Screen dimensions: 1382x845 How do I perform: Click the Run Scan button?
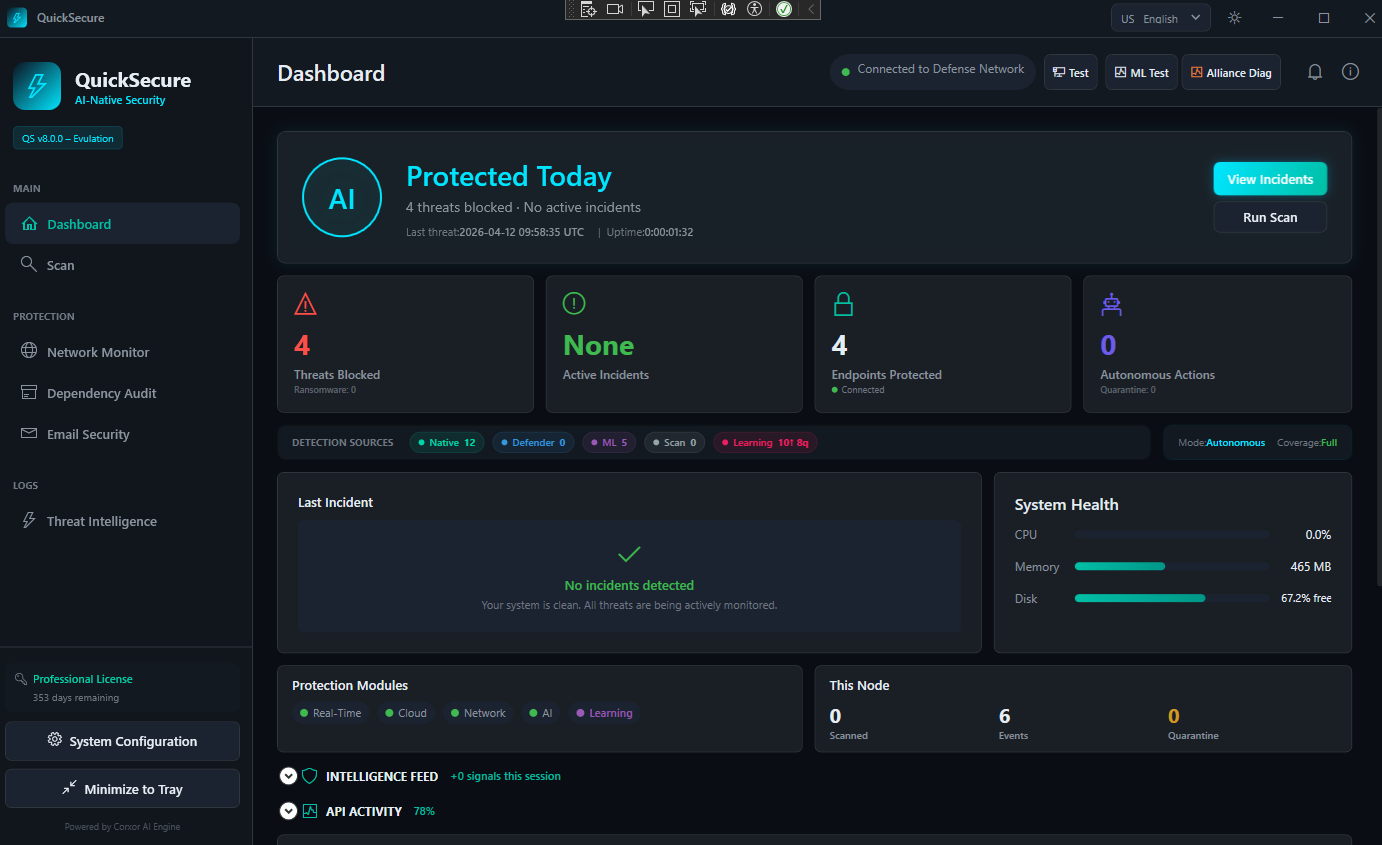click(1270, 216)
